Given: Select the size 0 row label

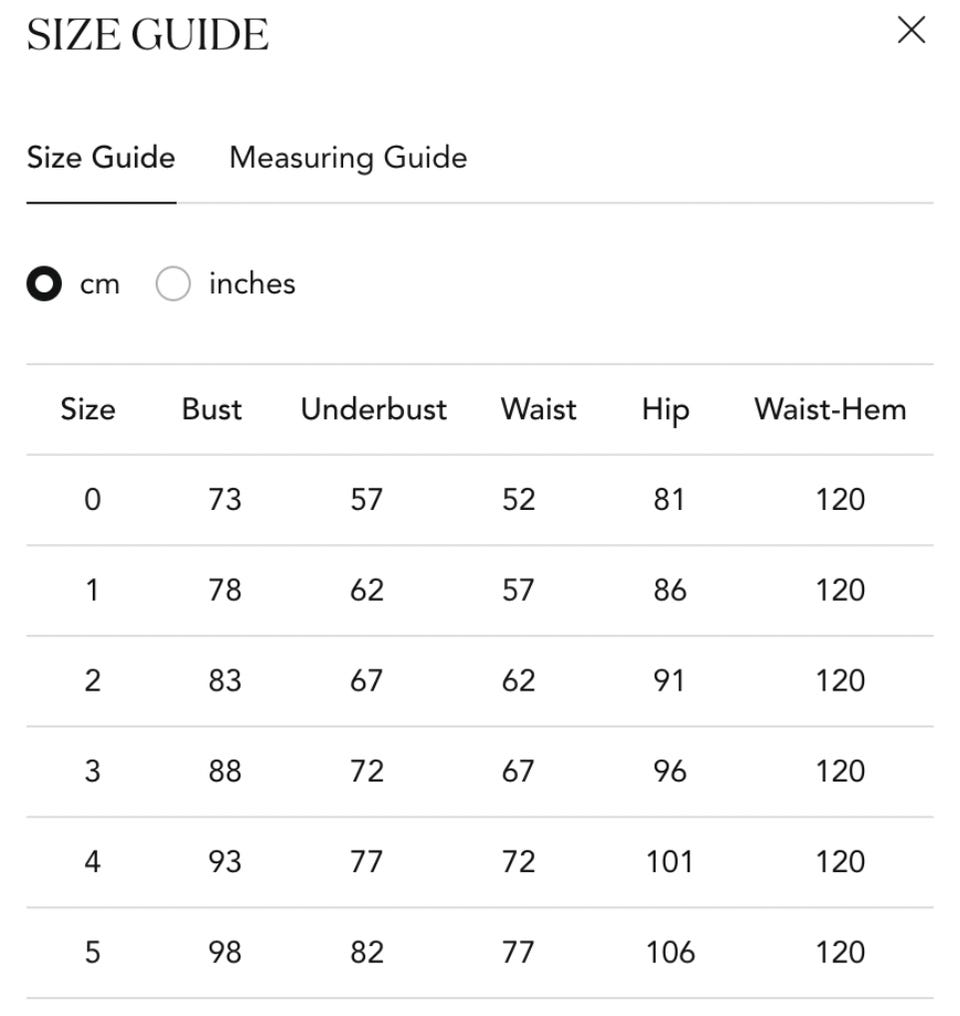Looking at the screenshot, I should pyautogui.click(x=93, y=500).
